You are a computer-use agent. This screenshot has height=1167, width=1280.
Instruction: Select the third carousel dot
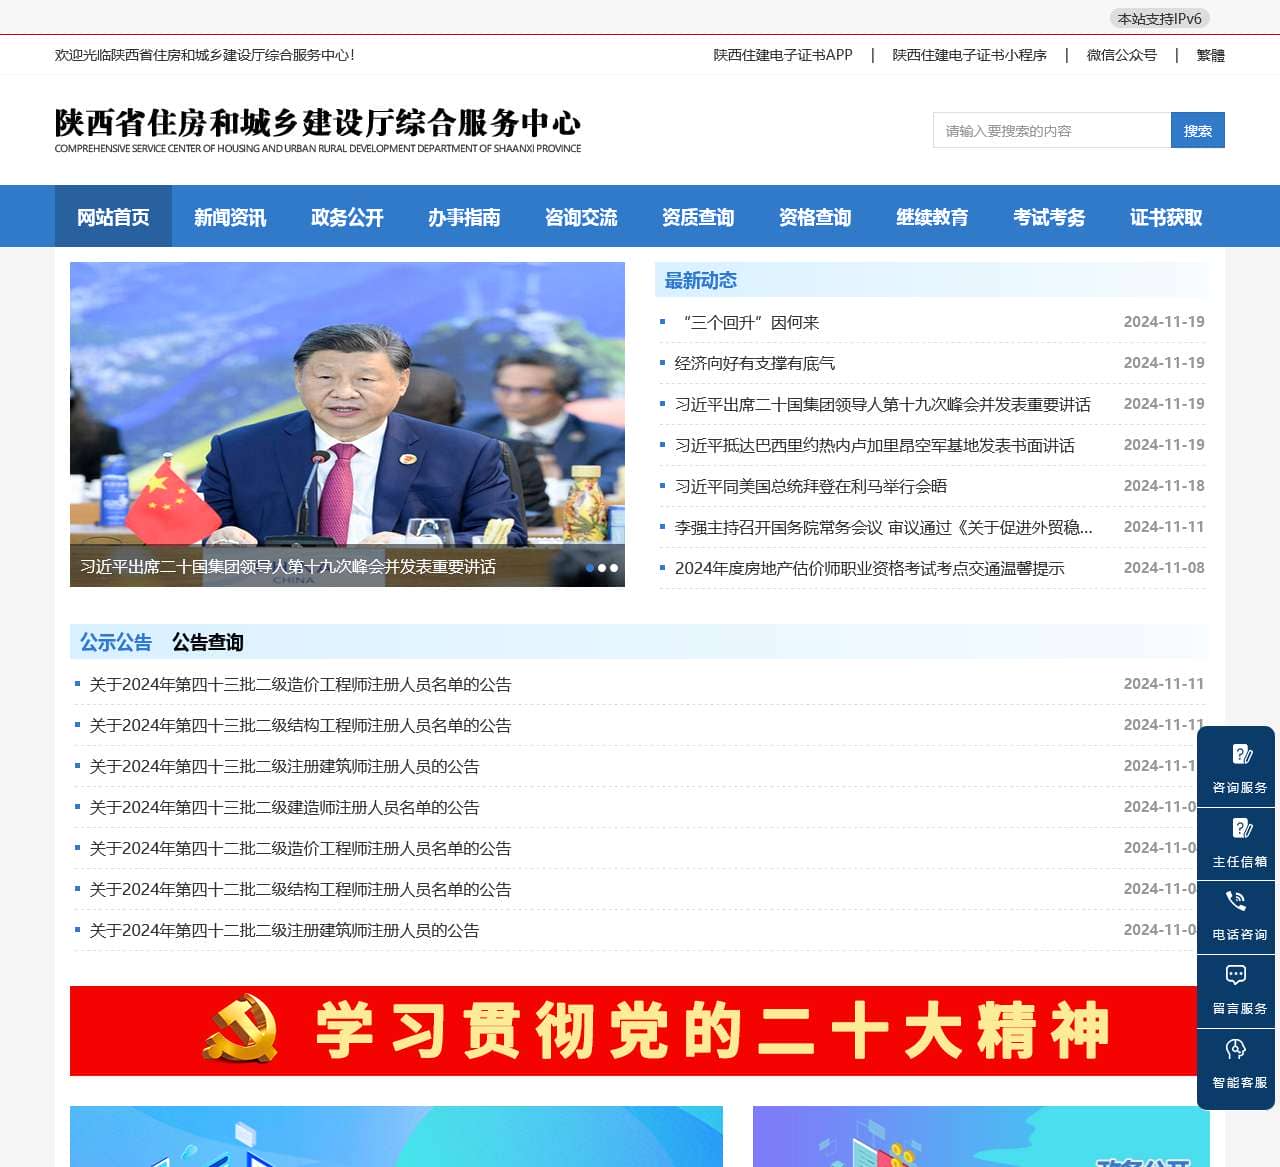click(614, 568)
